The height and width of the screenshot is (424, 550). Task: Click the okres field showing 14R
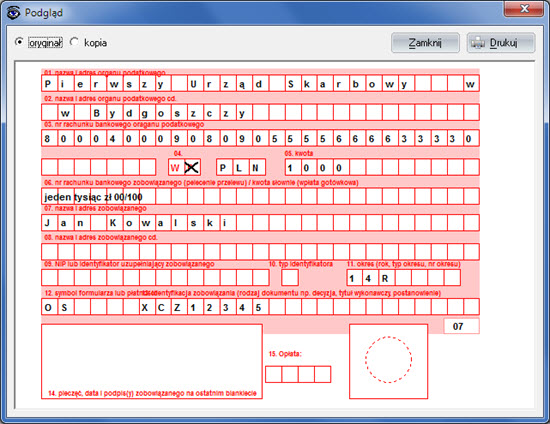(403, 278)
